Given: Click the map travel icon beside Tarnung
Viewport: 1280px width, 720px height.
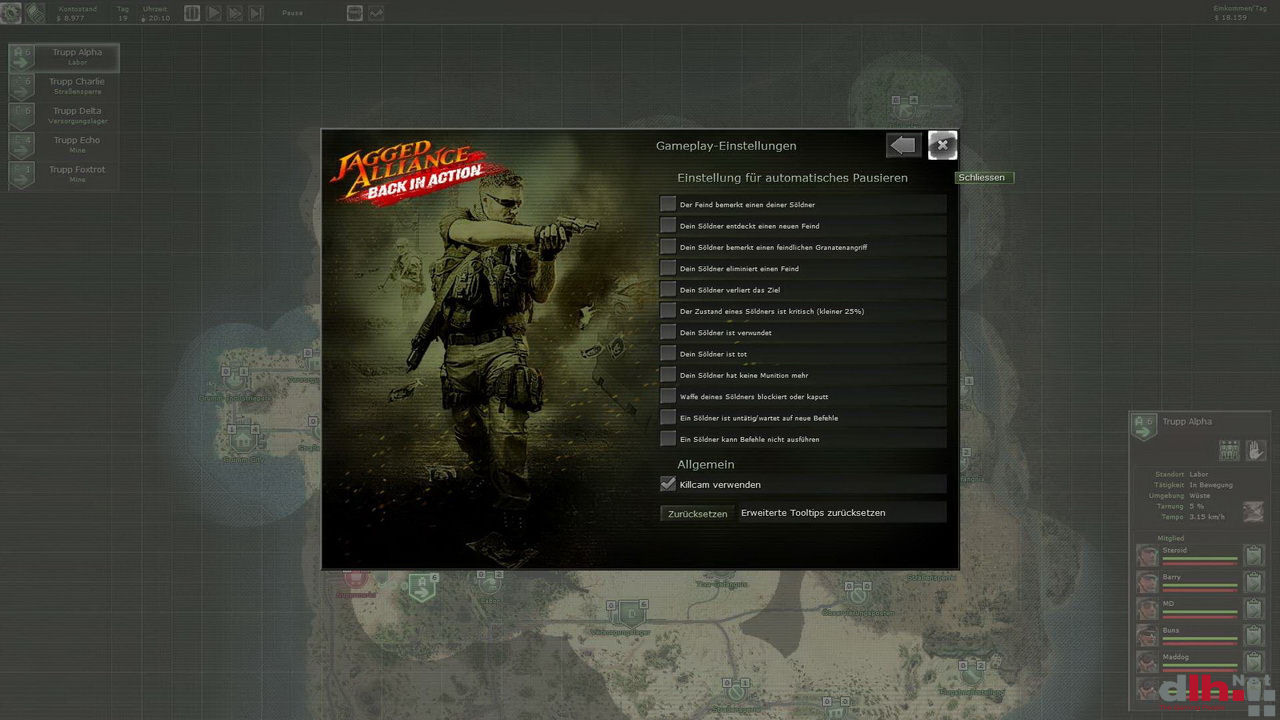Looking at the screenshot, I should [1256, 511].
